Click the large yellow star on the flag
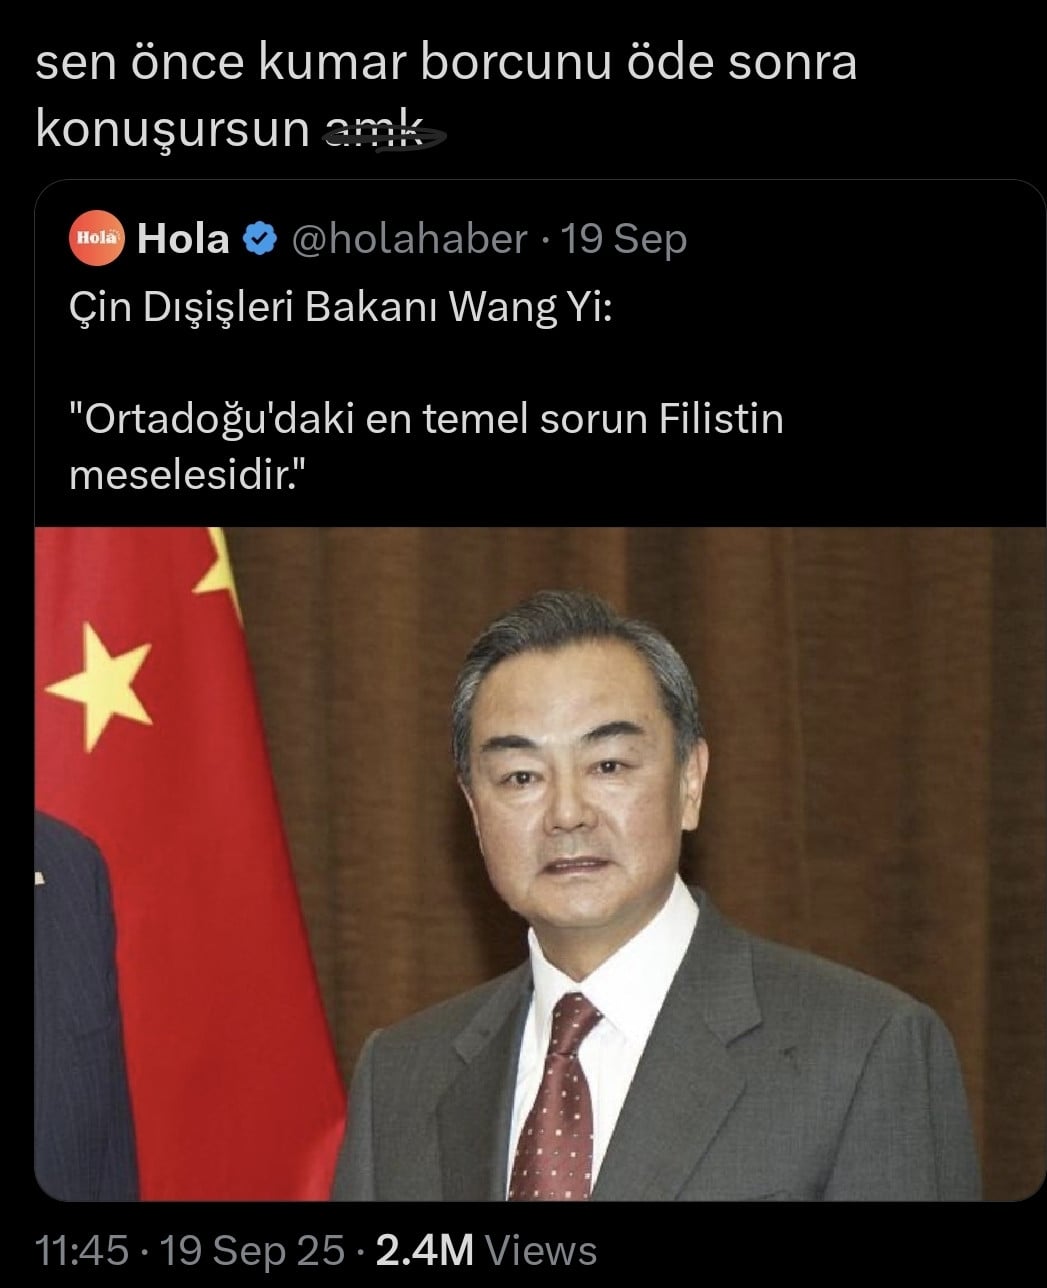The width and height of the screenshot is (1047, 1288). click(100, 684)
